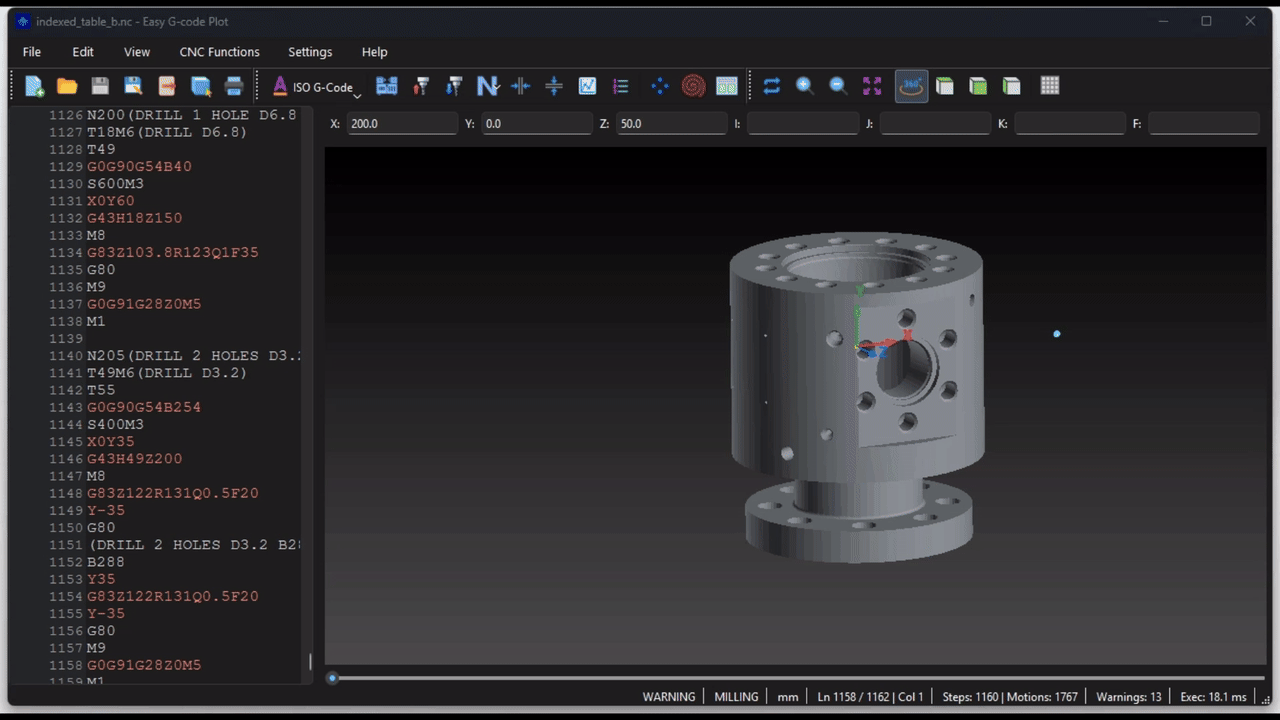Click code line T18M6(DRILL D6.8)
Viewport: 1280px width, 720px height.
click(x=166, y=132)
